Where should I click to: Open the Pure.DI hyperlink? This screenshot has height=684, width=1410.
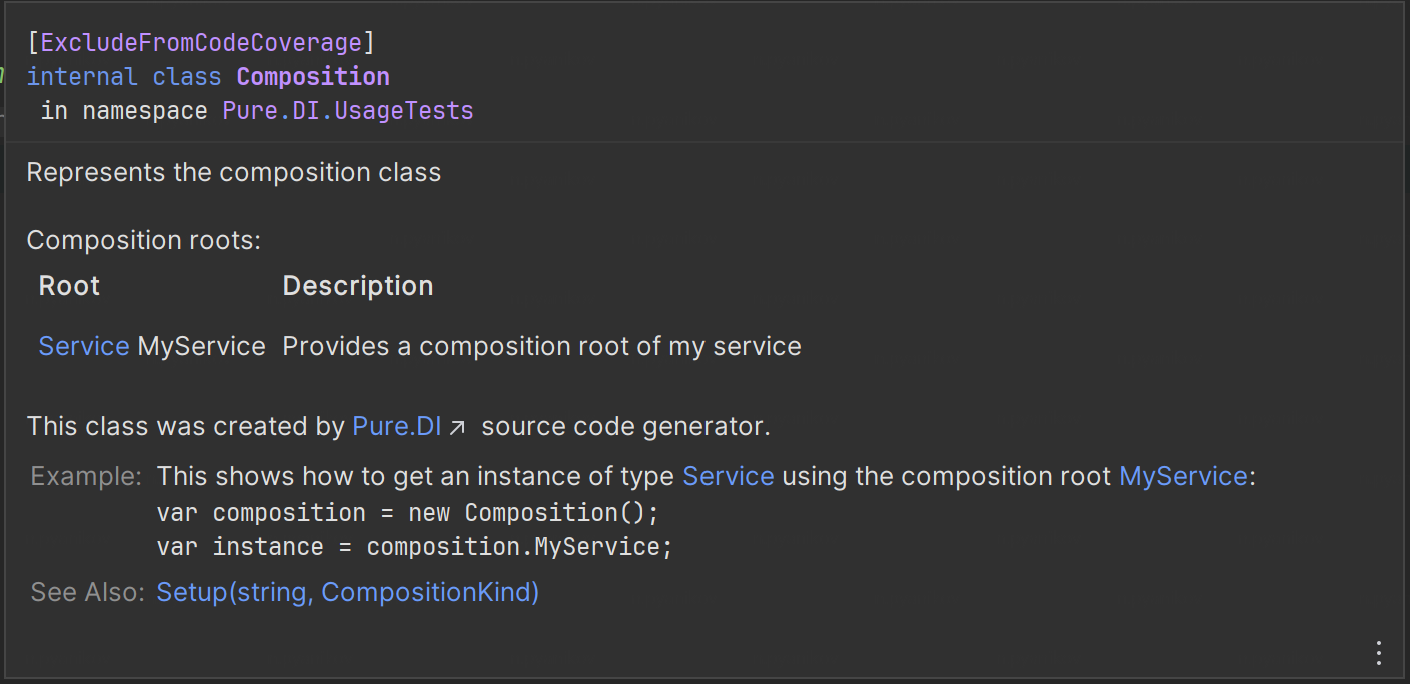click(397, 427)
